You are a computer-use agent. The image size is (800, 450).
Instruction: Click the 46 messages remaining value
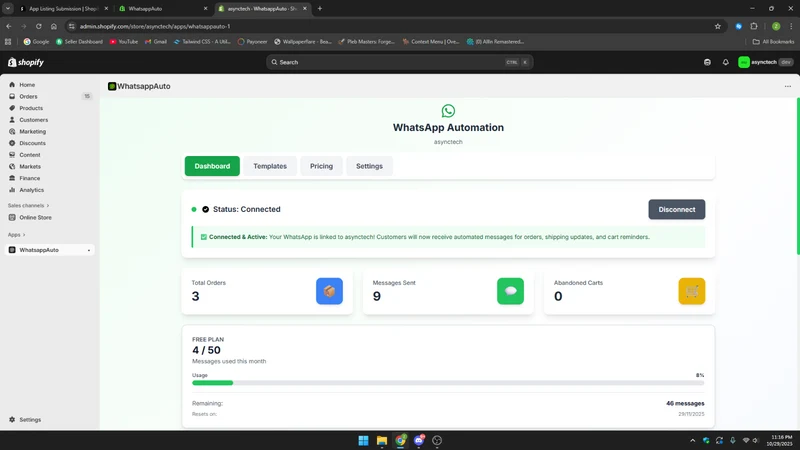pyautogui.click(x=685, y=404)
